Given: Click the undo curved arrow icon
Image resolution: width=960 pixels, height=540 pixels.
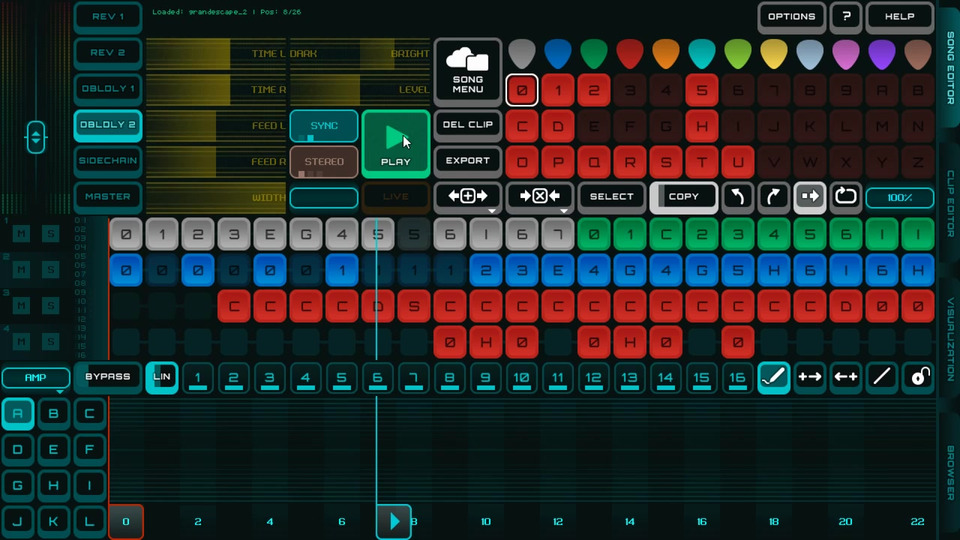Looking at the screenshot, I should click(738, 197).
